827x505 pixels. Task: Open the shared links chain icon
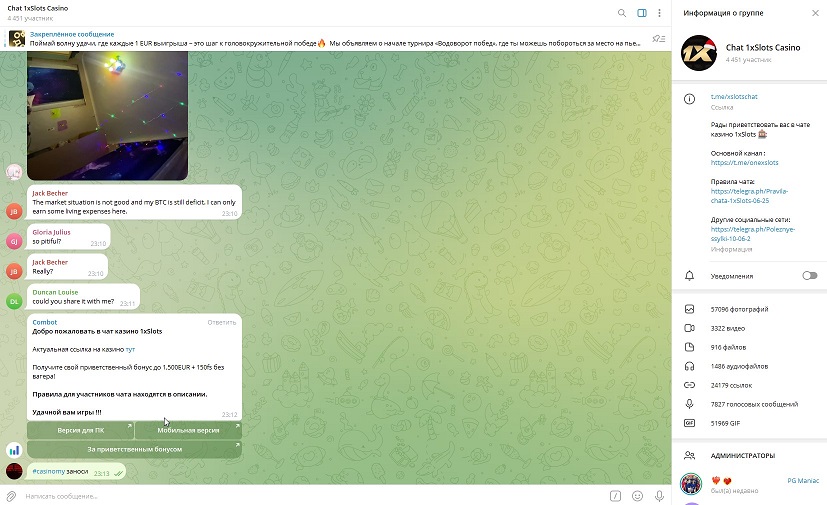[x=689, y=385]
